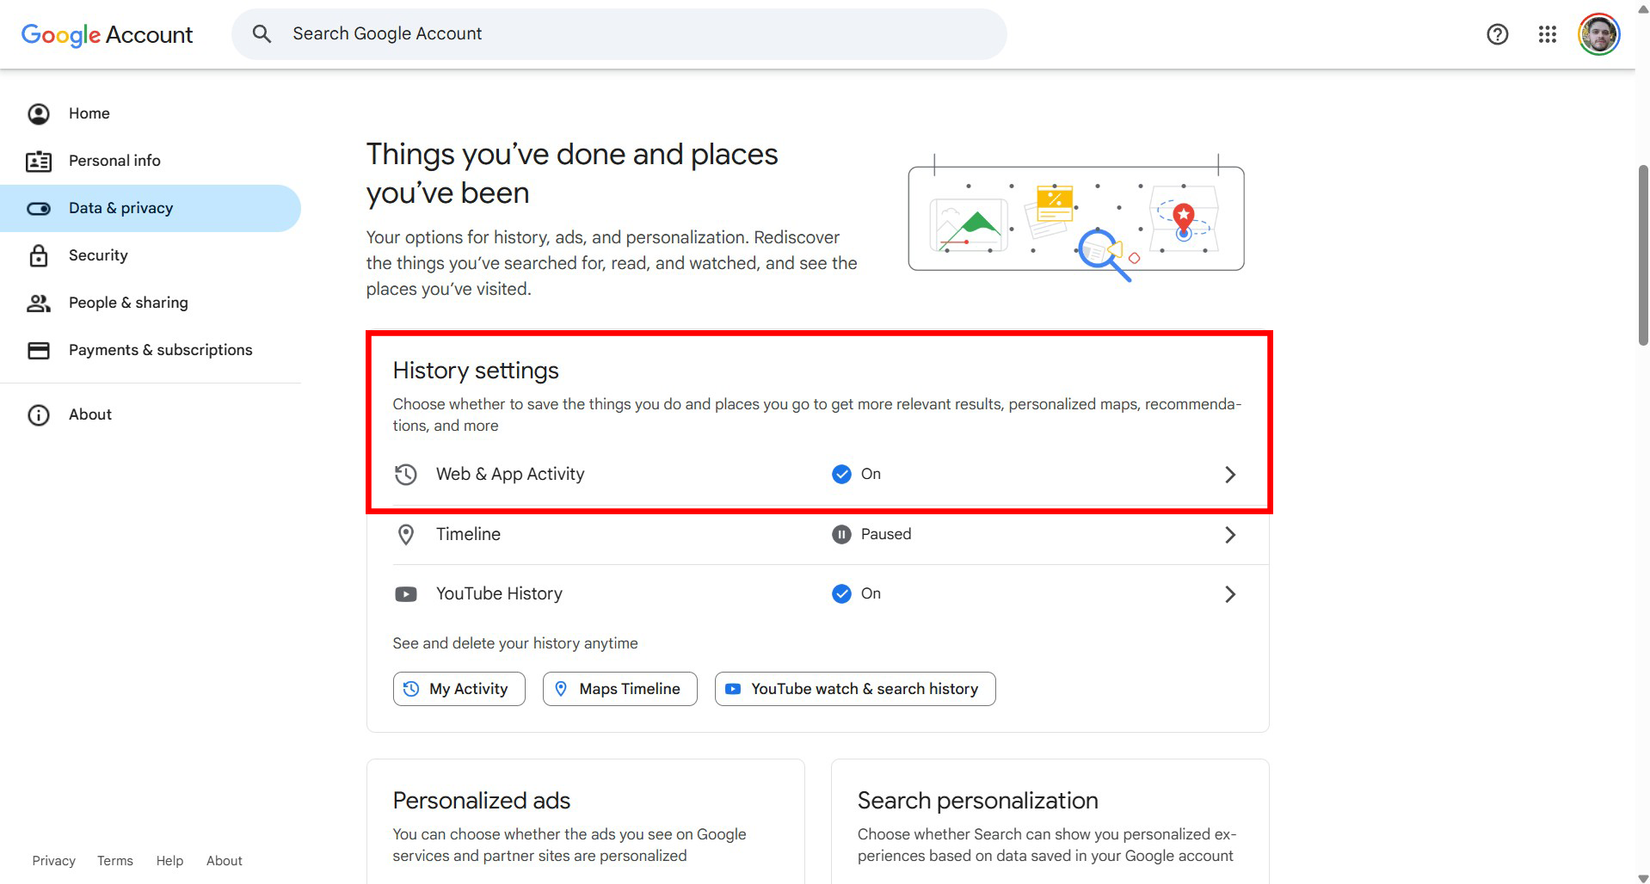Click the history illustration image
The image size is (1650, 884).
pyautogui.click(x=1076, y=218)
